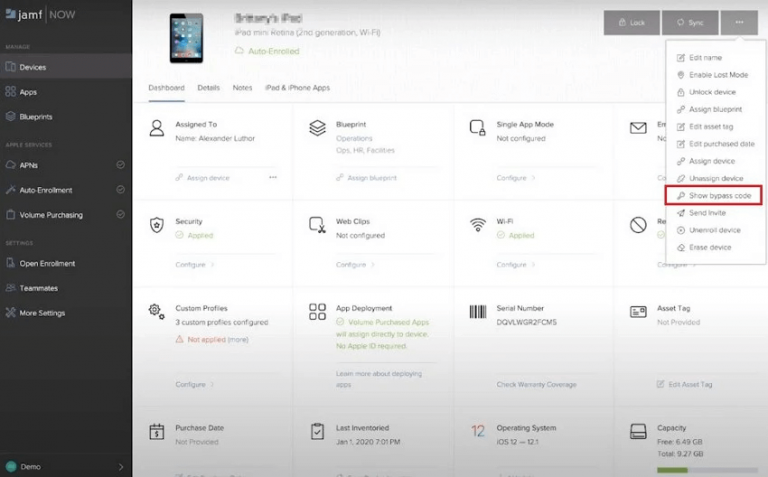Open Blueprints in the sidebar

point(36,117)
